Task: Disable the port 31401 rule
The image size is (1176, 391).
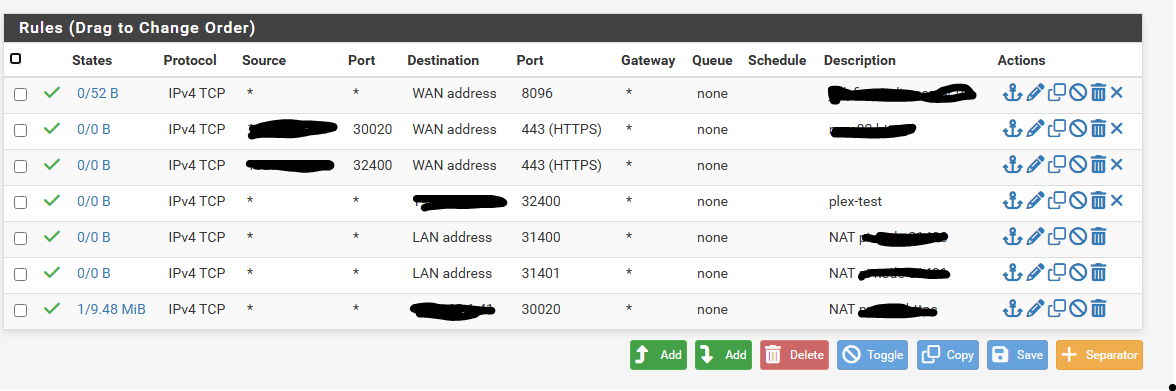Action: 1078,273
